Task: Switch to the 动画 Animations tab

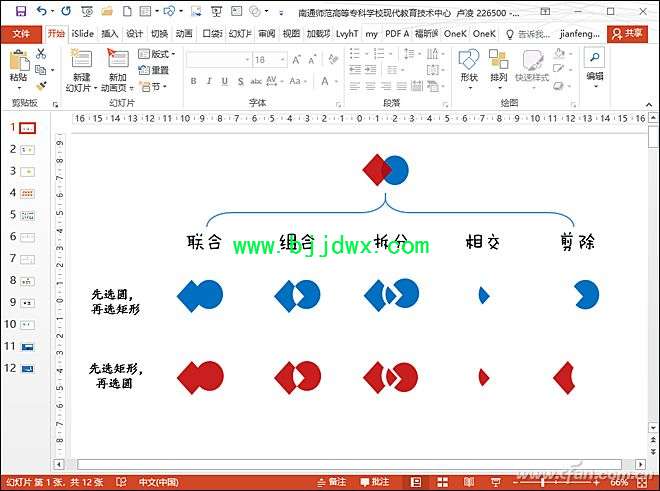Action: (x=184, y=34)
